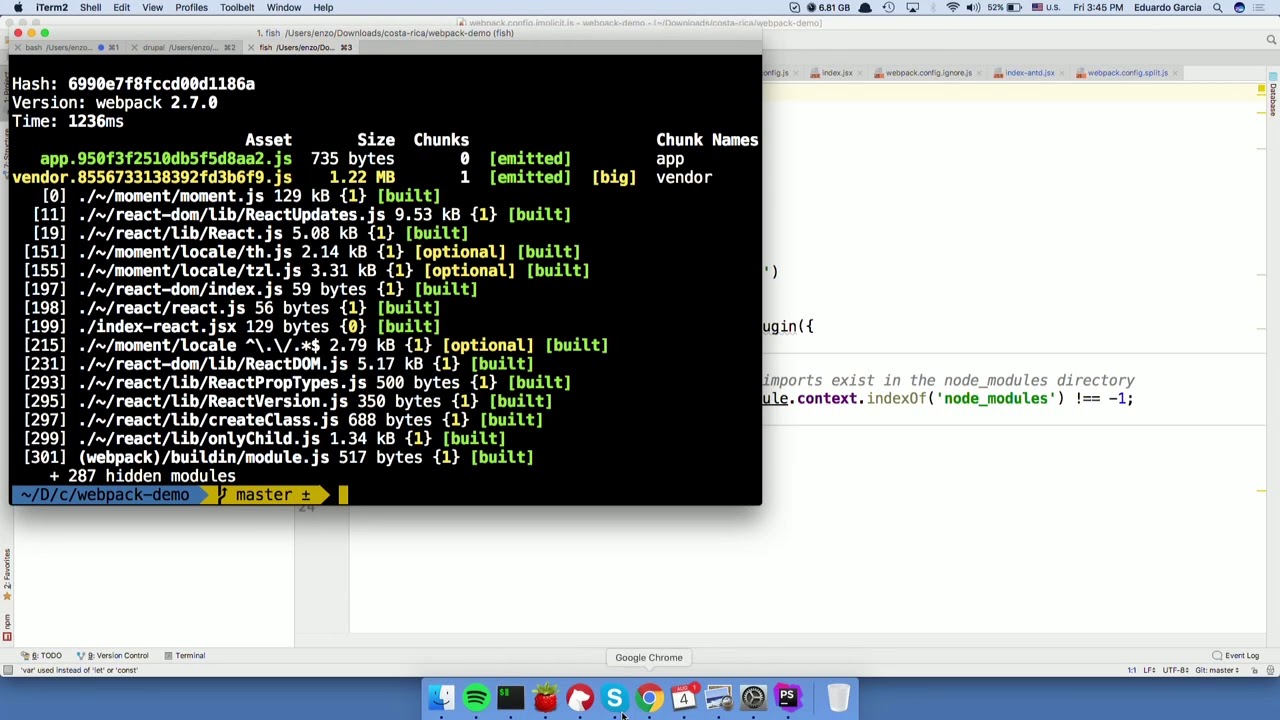Open Spotify from the Dock
Screen dimensions: 1280x720
point(476,697)
